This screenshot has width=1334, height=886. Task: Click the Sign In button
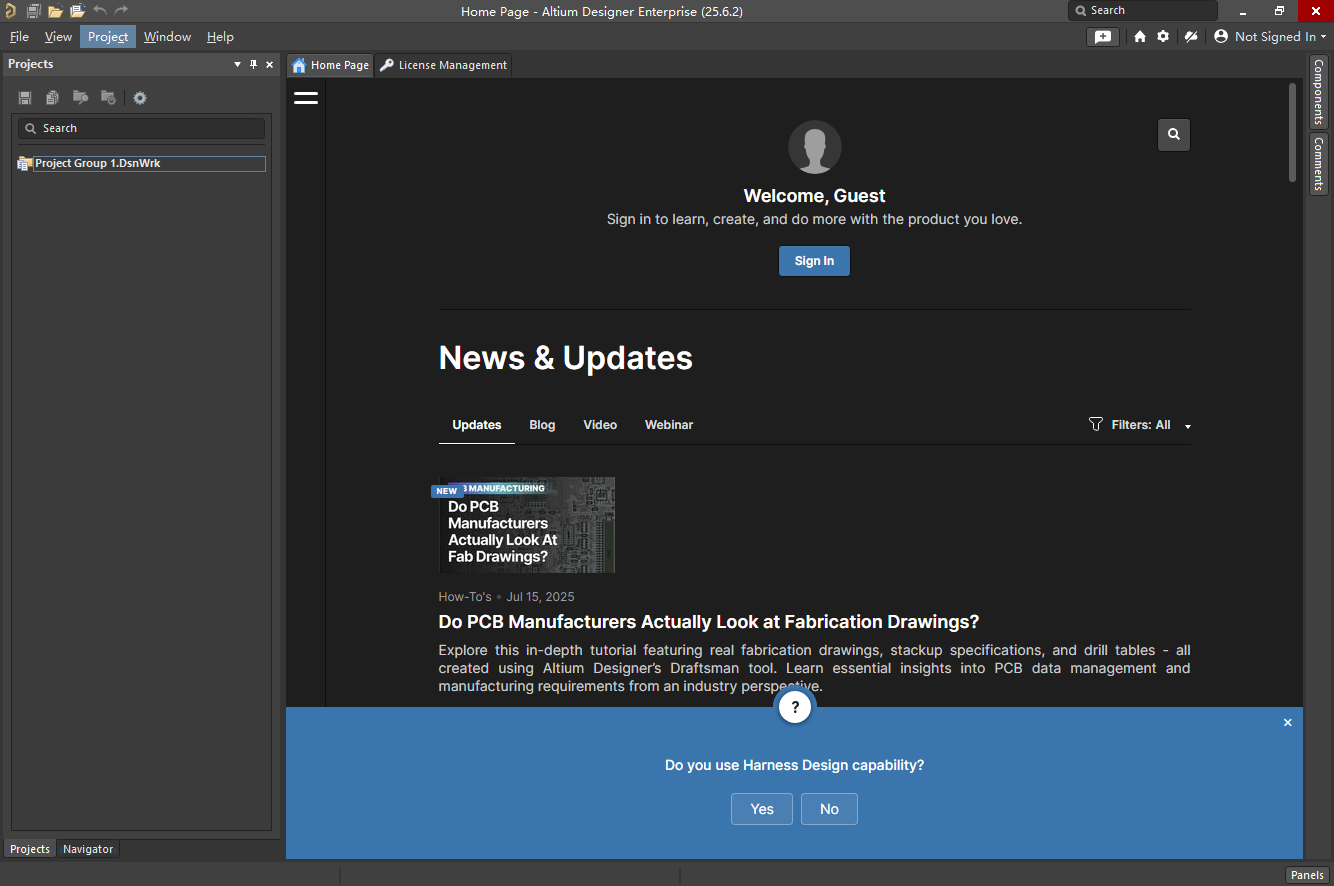814,261
